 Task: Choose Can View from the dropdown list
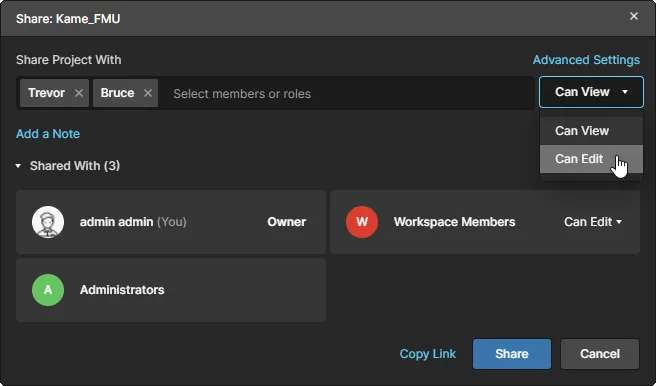click(591, 131)
